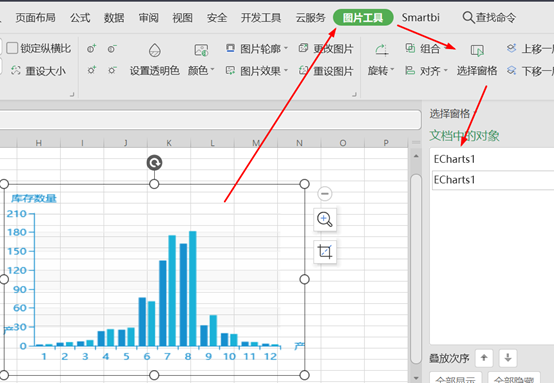554x383 pixels.
Task: Click the magnifier zoom icon beside chart
Action: click(x=325, y=219)
